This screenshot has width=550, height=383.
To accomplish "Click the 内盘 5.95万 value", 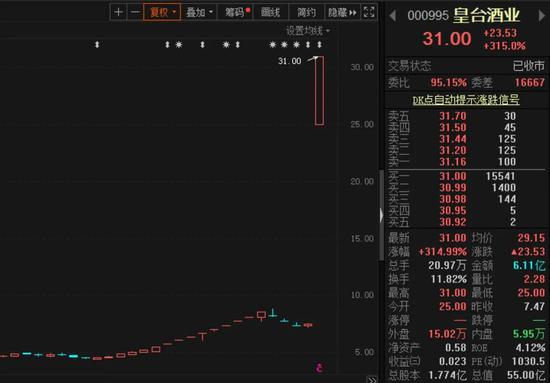I will tap(529, 334).
